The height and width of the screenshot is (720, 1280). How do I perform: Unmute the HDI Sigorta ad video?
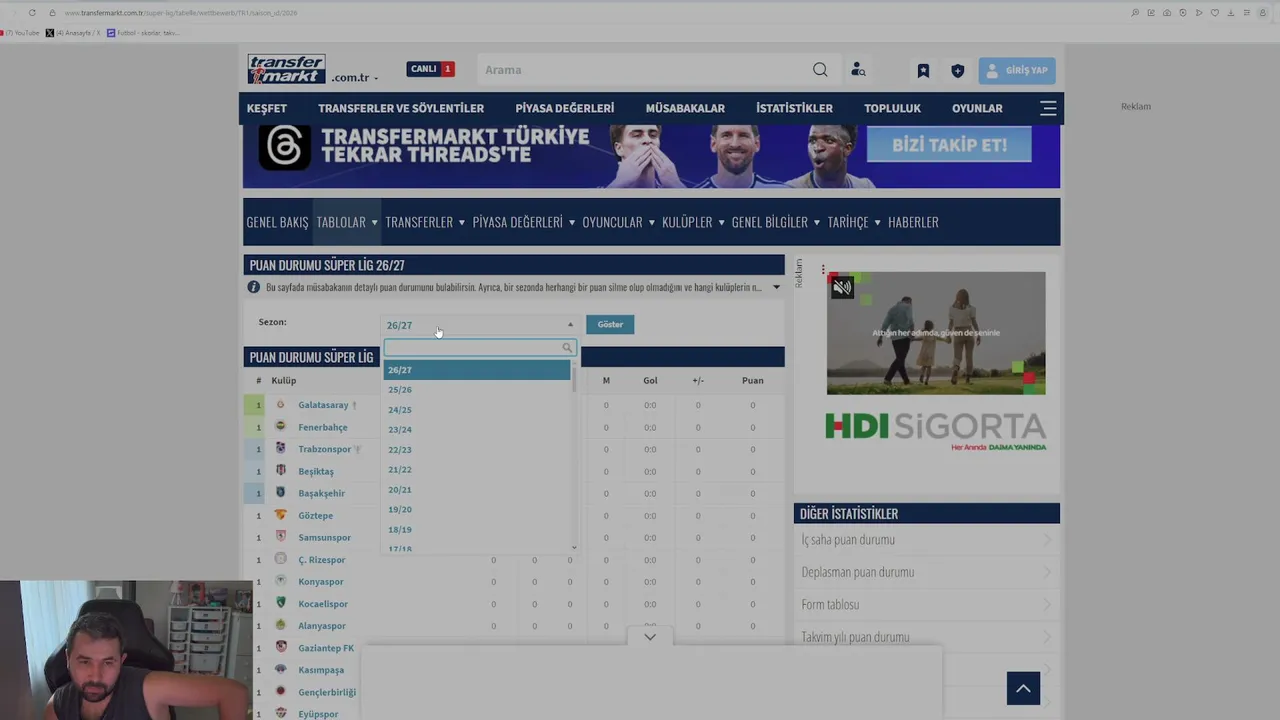tap(843, 288)
